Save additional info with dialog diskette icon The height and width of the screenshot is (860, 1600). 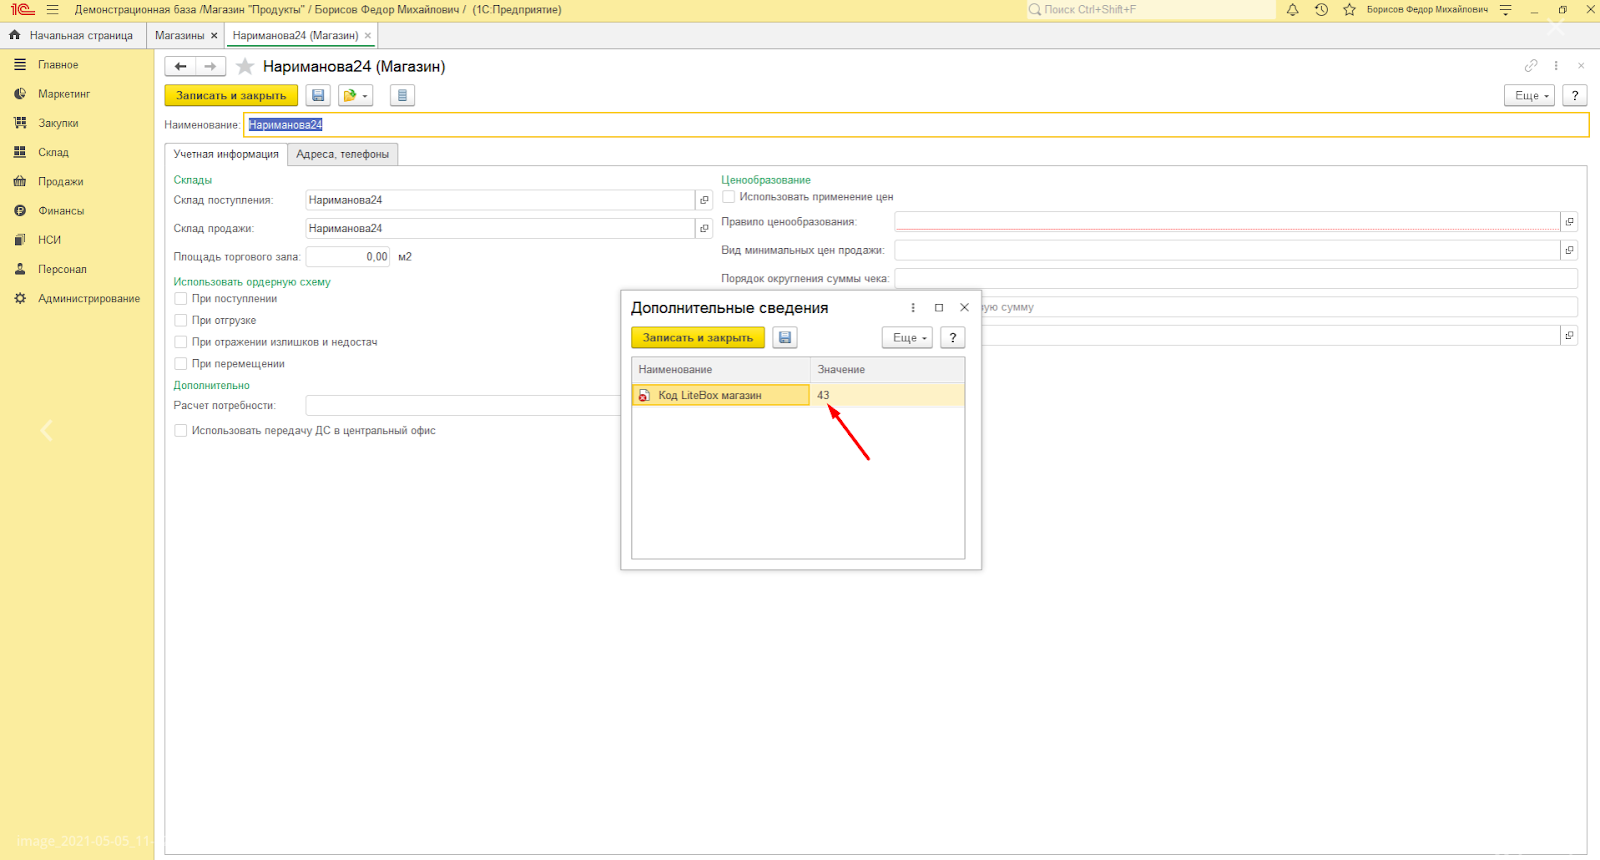[x=785, y=338]
